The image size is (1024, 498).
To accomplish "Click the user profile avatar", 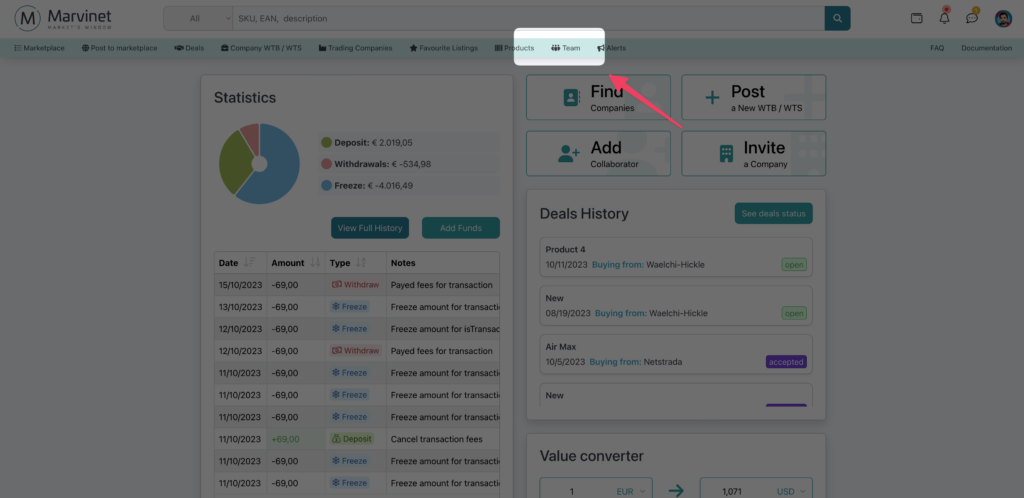I will [x=1003, y=18].
